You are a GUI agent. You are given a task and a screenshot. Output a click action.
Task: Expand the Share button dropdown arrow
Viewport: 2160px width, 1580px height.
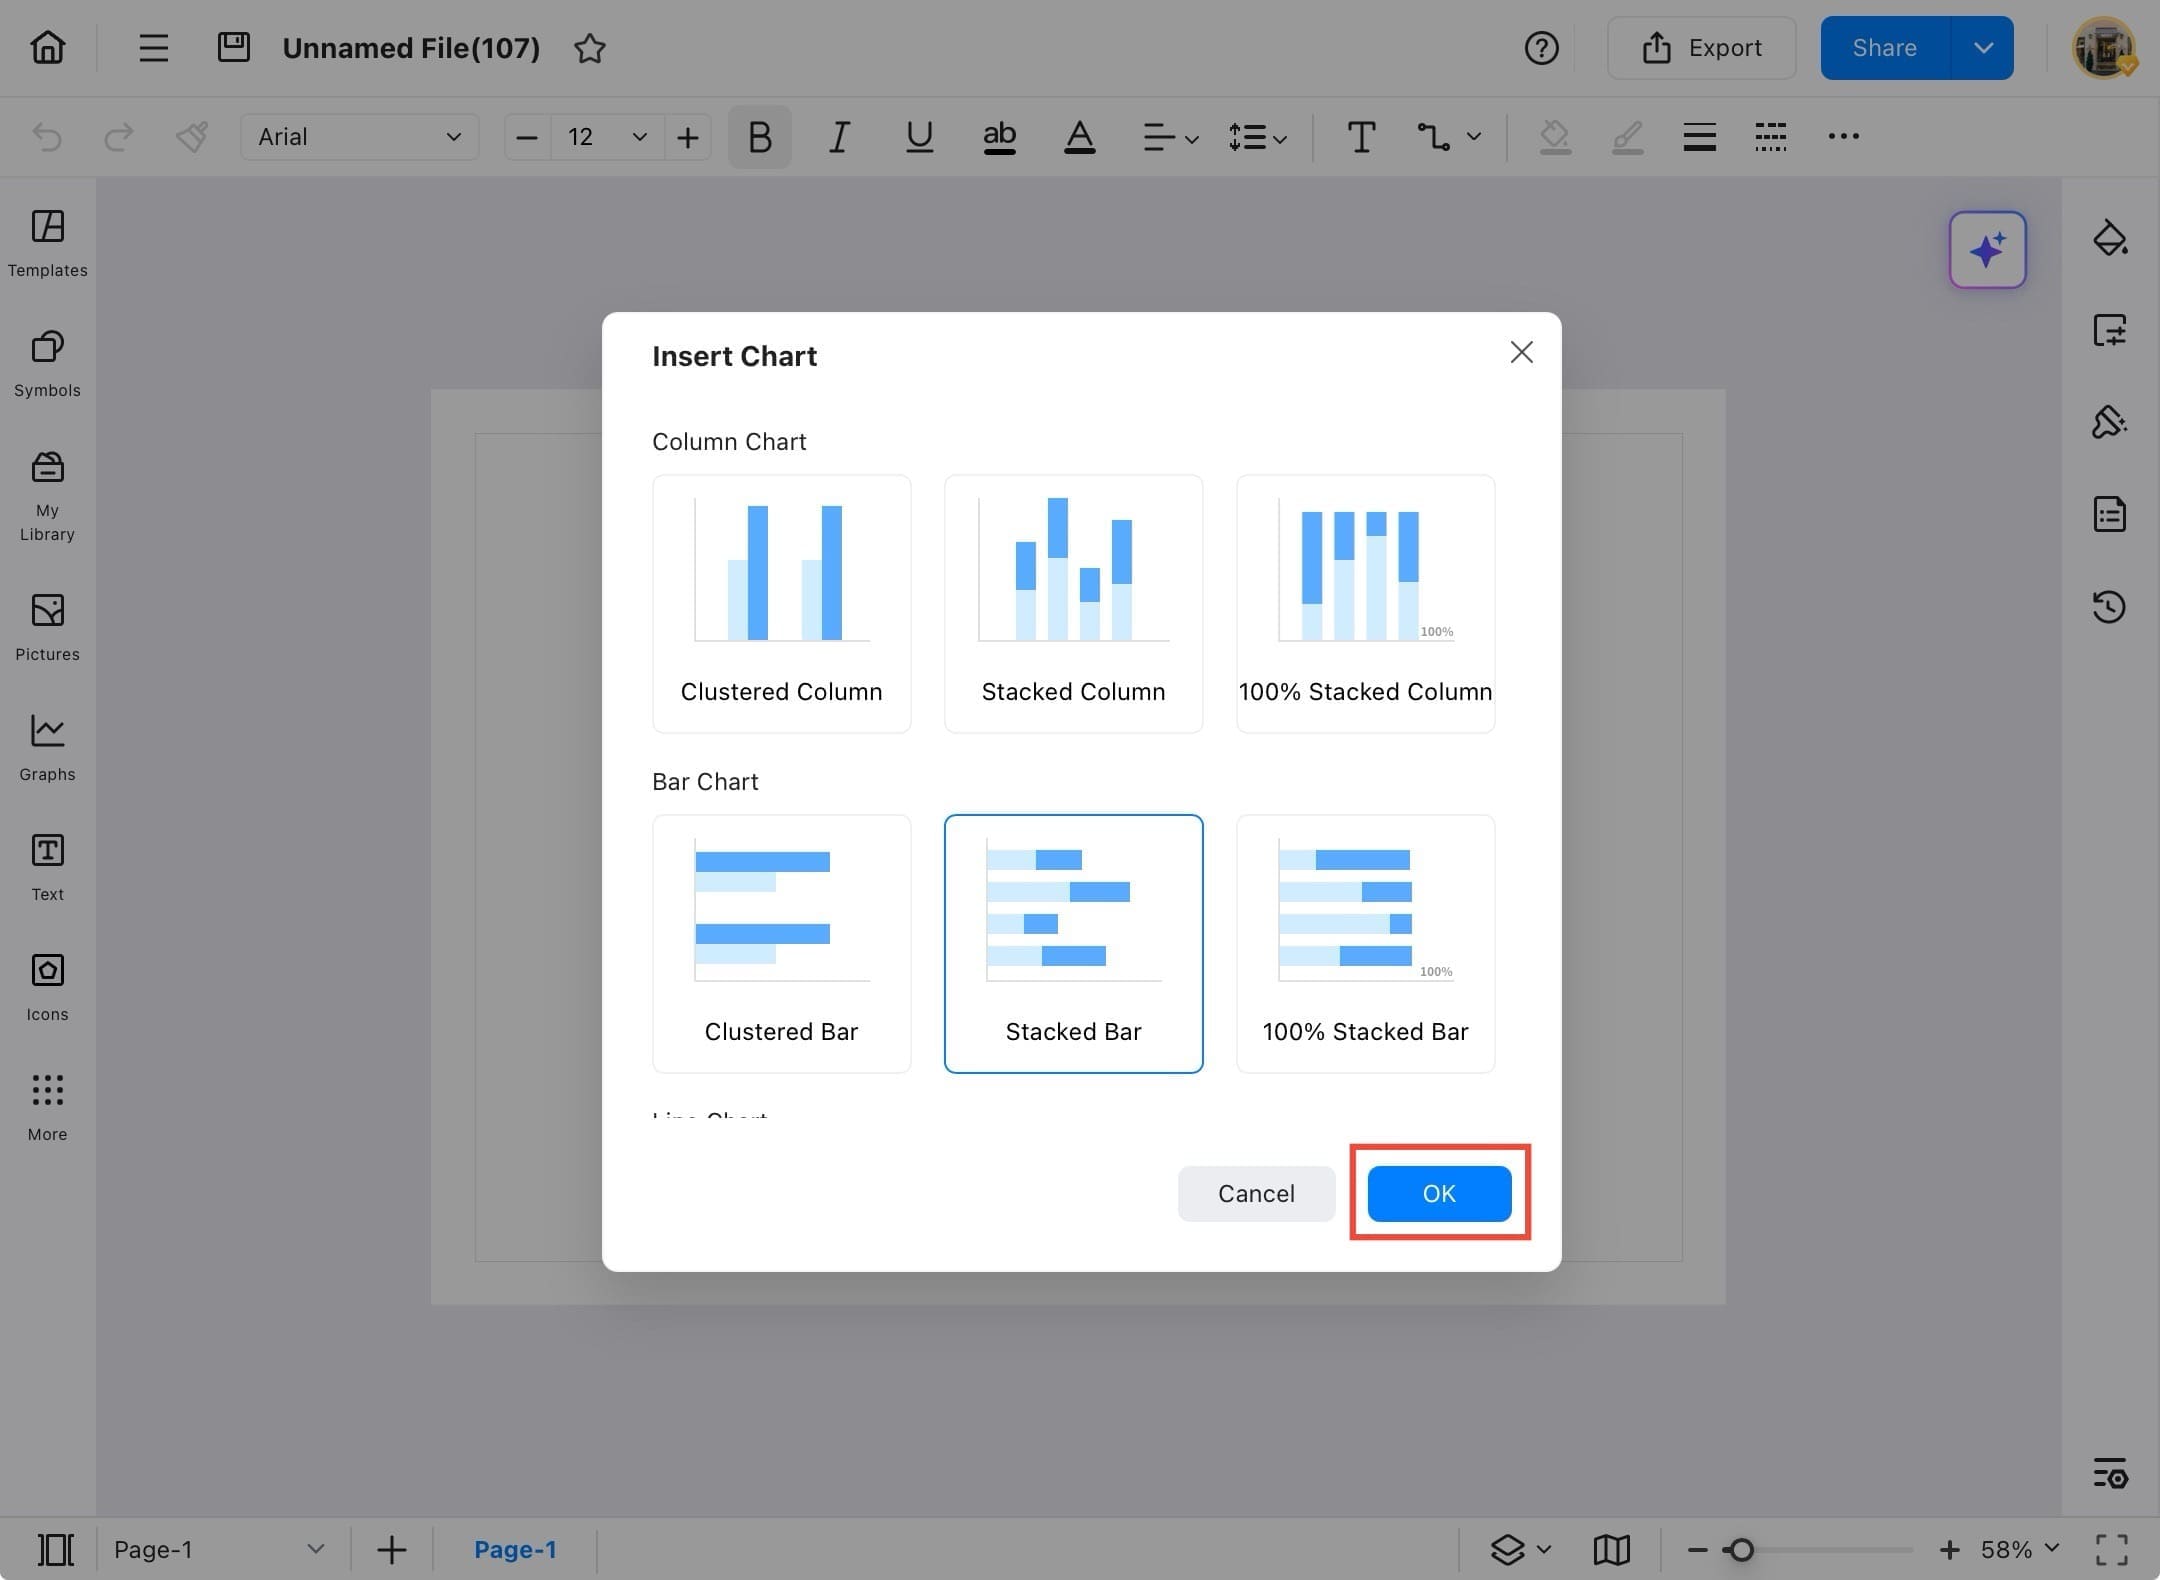1983,48
